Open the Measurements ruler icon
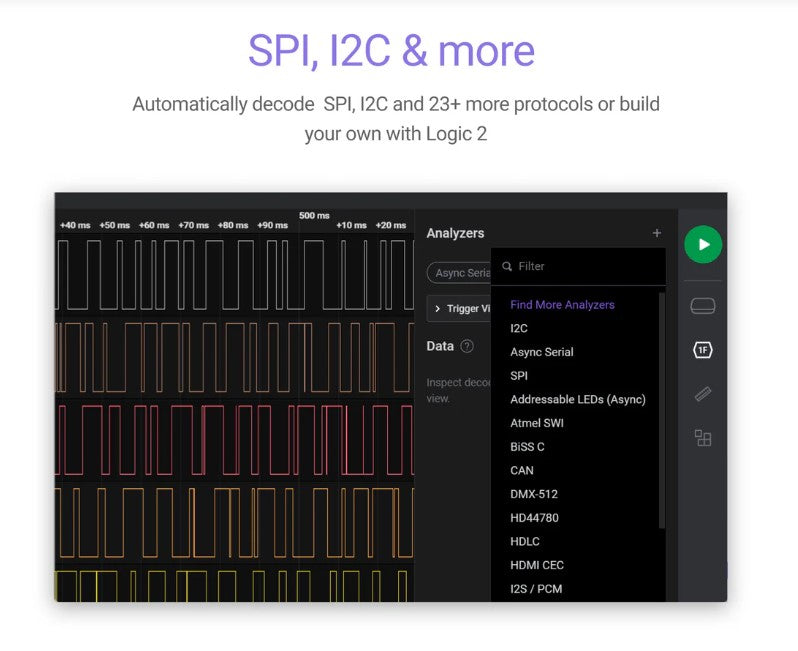This screenshot has height=651, width=798. click(703, 394)
